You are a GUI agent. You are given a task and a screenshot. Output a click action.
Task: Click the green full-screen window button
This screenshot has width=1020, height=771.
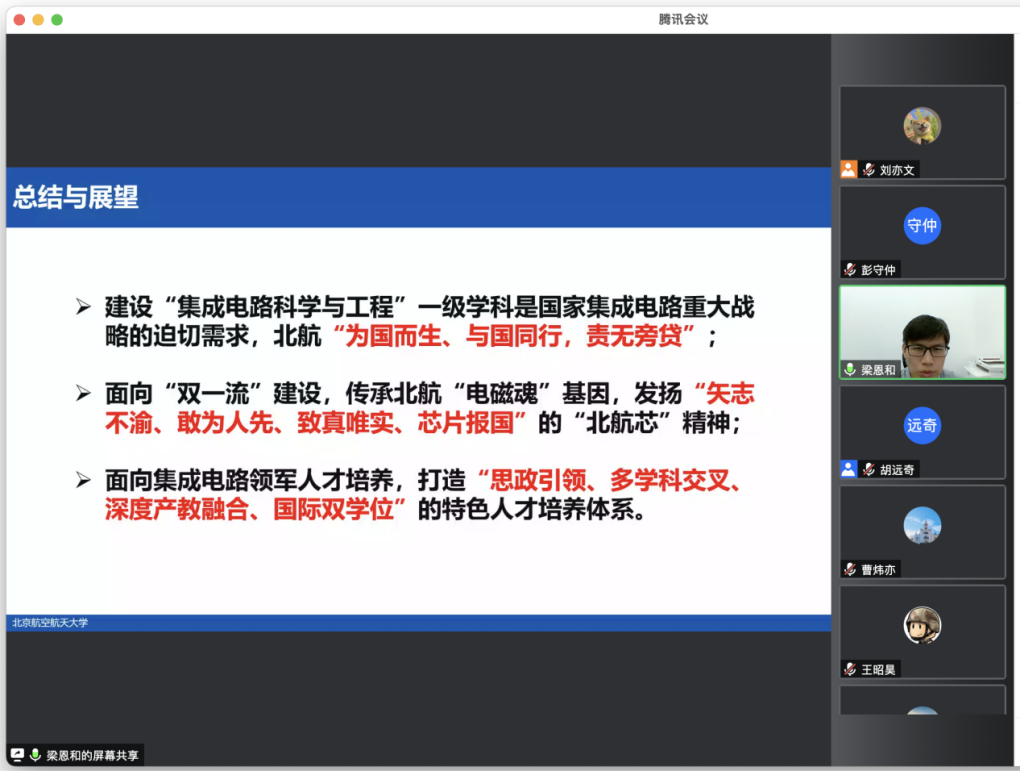[x=57, y=19]
